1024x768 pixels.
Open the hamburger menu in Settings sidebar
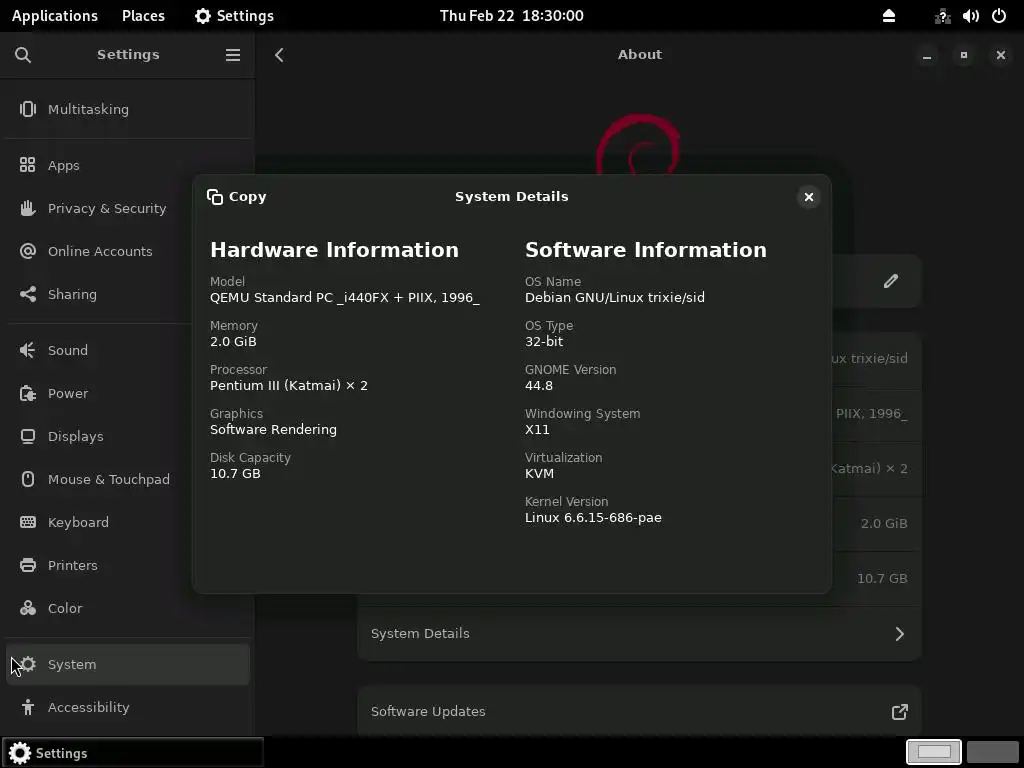(x=232, y=55)
